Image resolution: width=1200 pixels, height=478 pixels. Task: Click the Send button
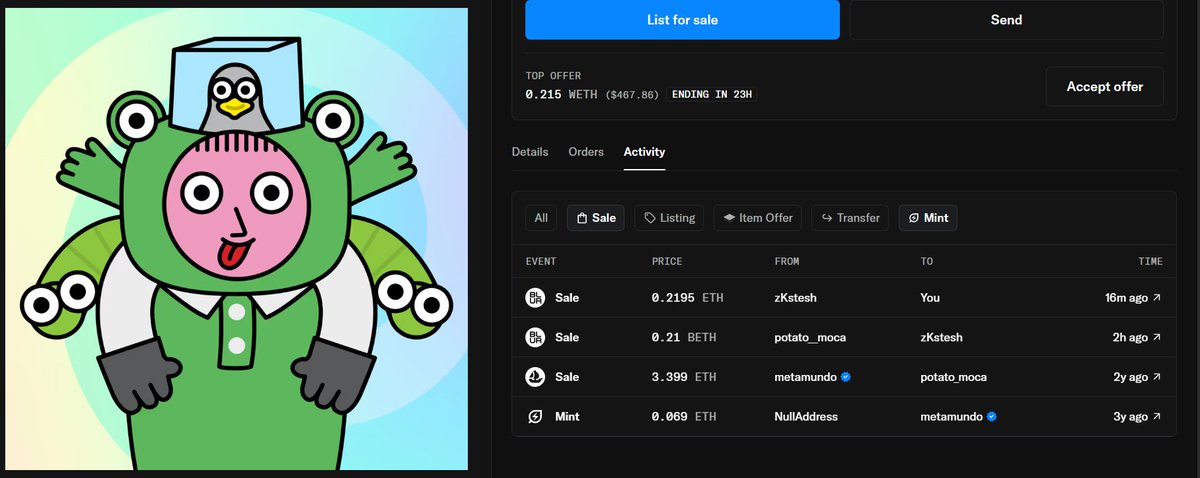click(1007, 19)
